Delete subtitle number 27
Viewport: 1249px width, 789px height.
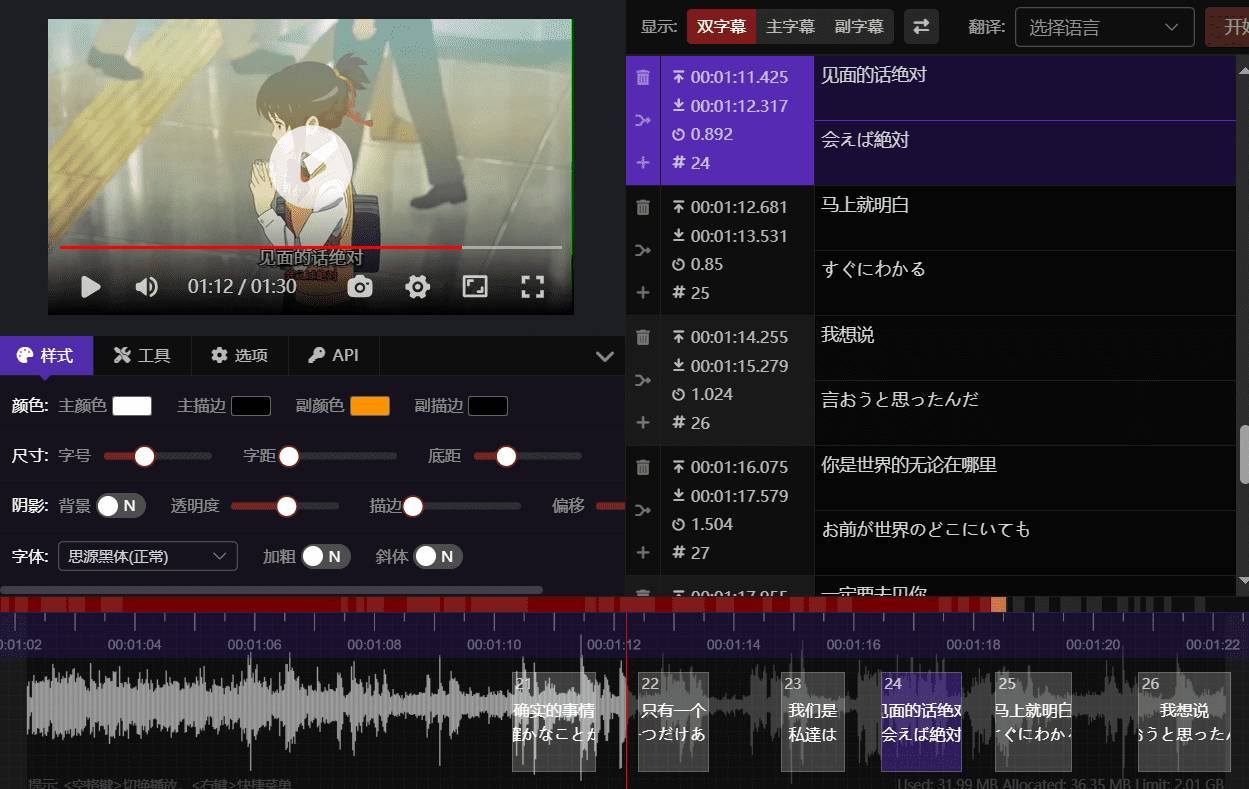point(643,467)
